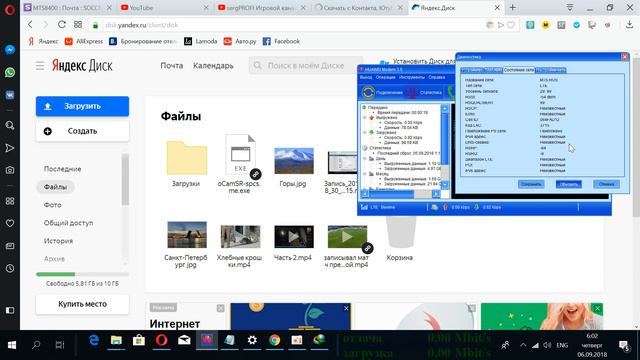640x360 pixels.
Task: Open Opera sidebar bookmarks heart icon
Action: (10, 223)
